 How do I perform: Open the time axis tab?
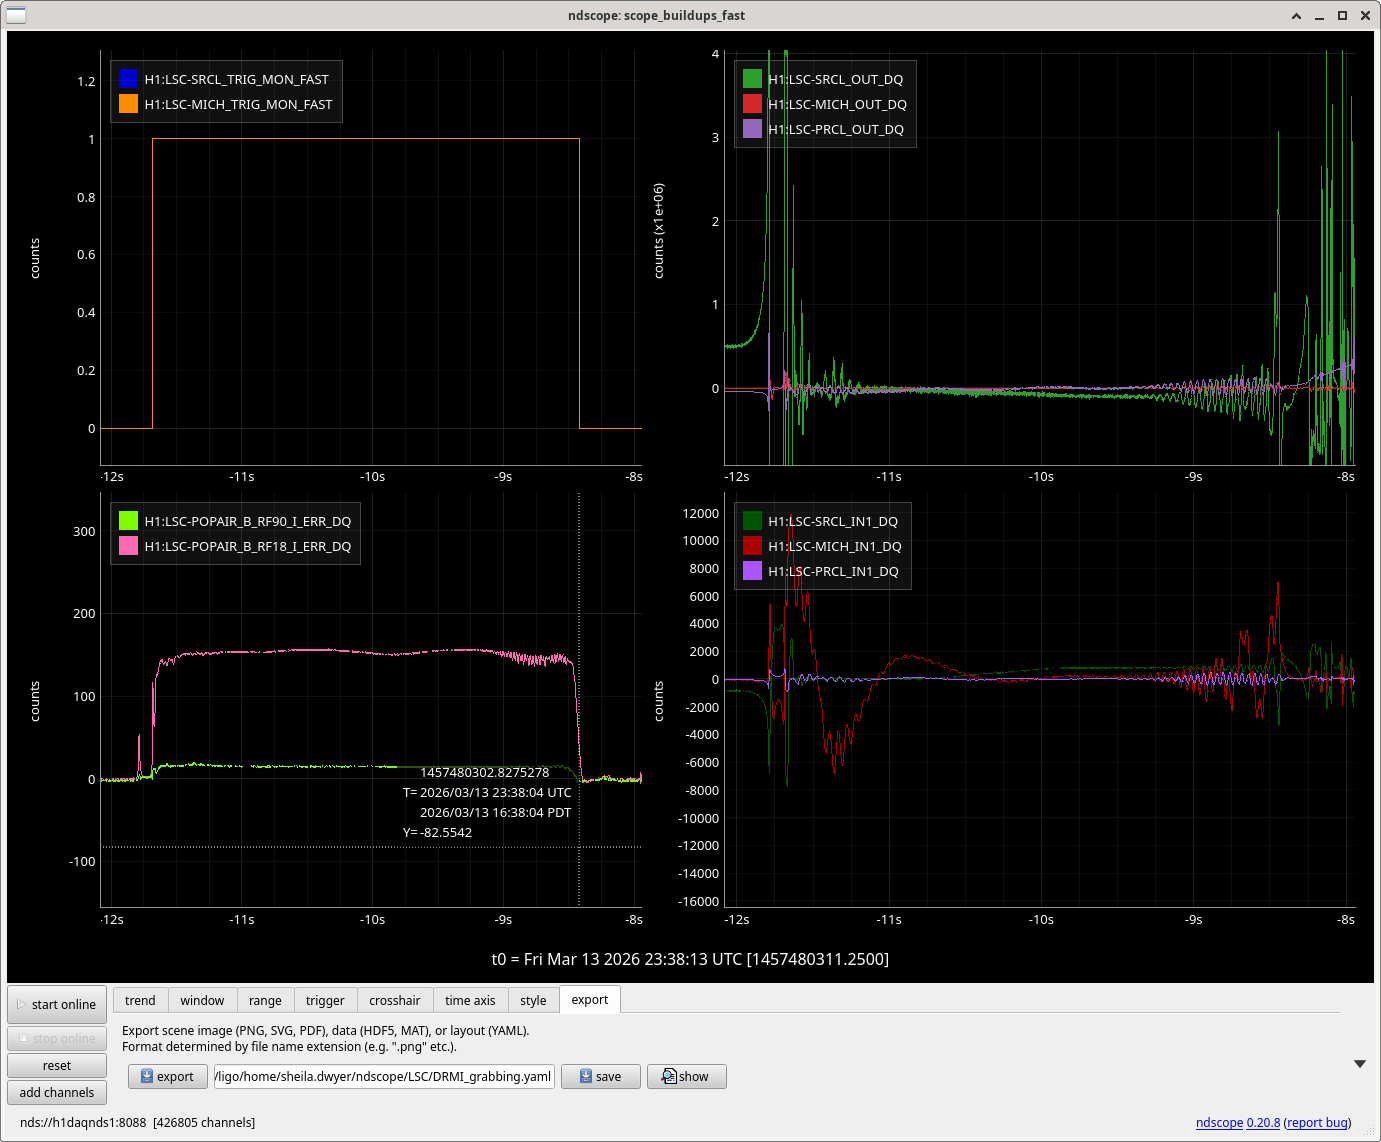470,1000
